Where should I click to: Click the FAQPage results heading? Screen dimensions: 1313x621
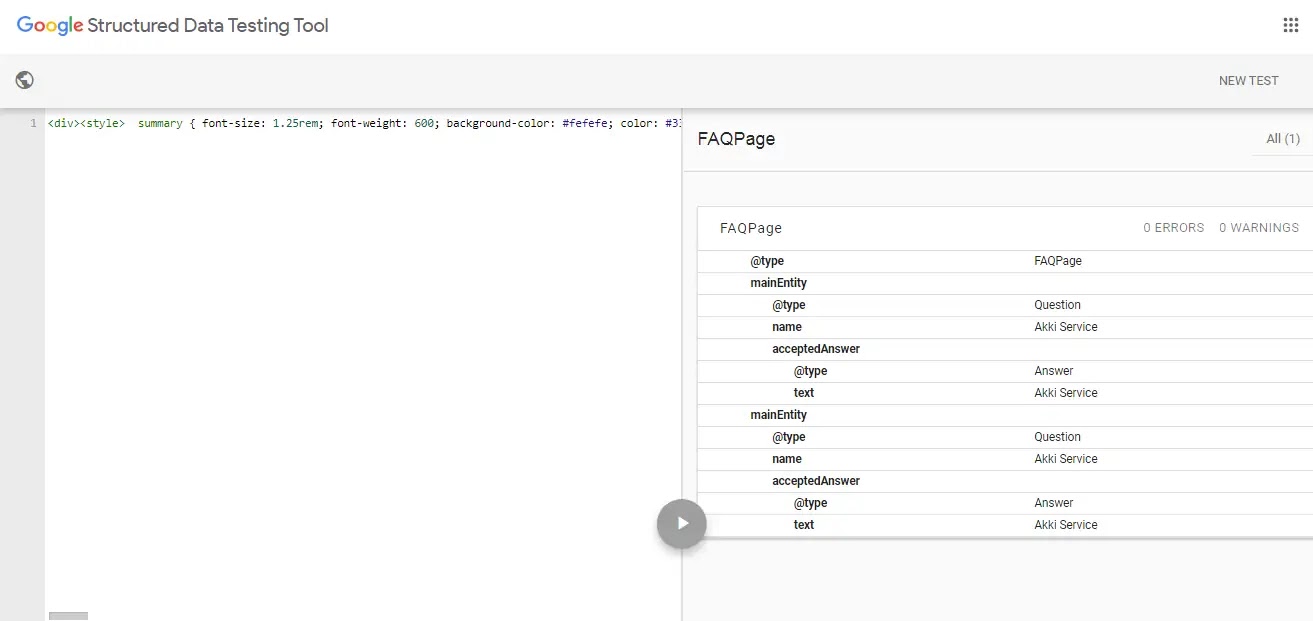[x=736, y=139]
